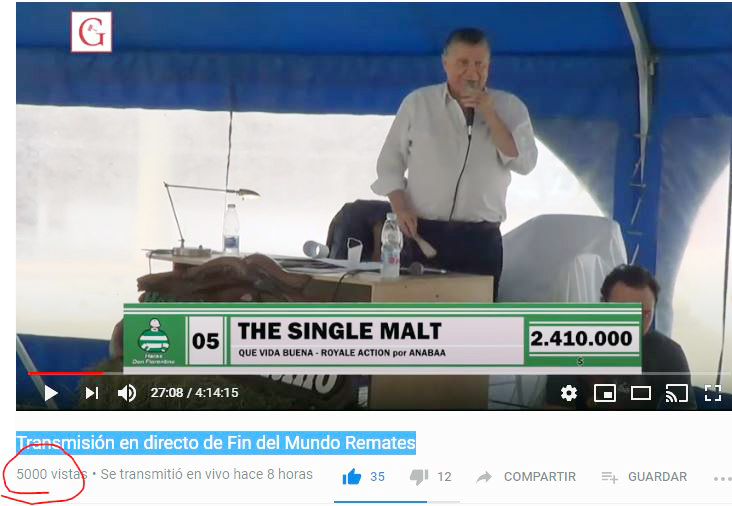Click the share arrow icon
The image size is (732, 506).
(x=484, y=477)
